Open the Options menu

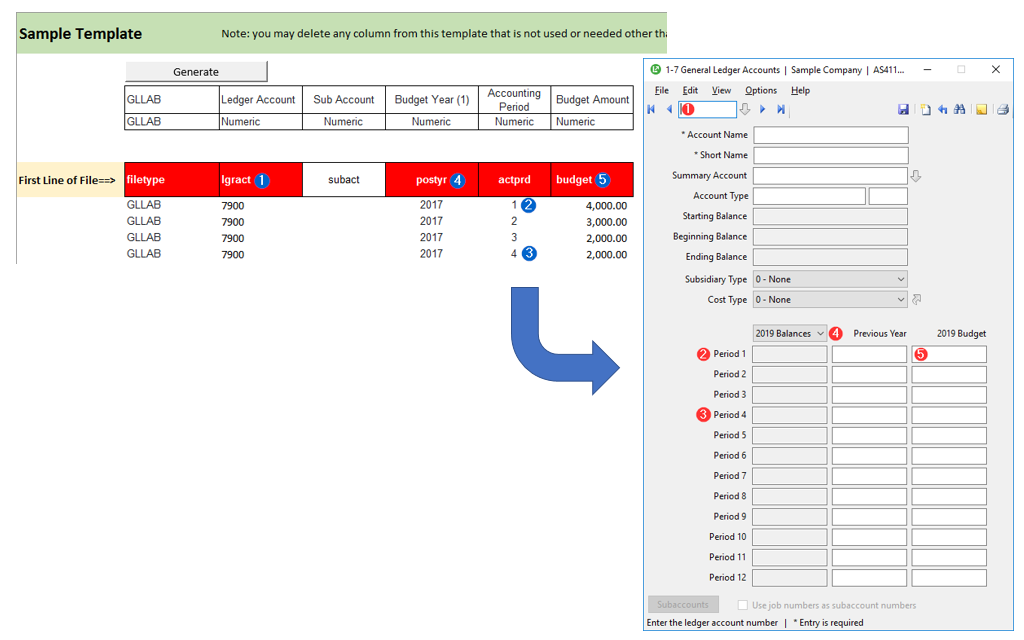[x=761, y=90]
